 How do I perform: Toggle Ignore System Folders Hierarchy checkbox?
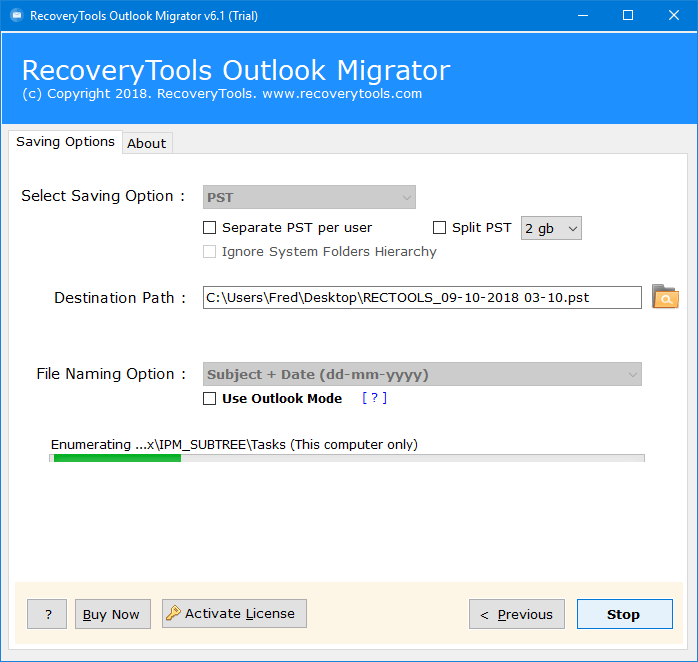point(209,252)
